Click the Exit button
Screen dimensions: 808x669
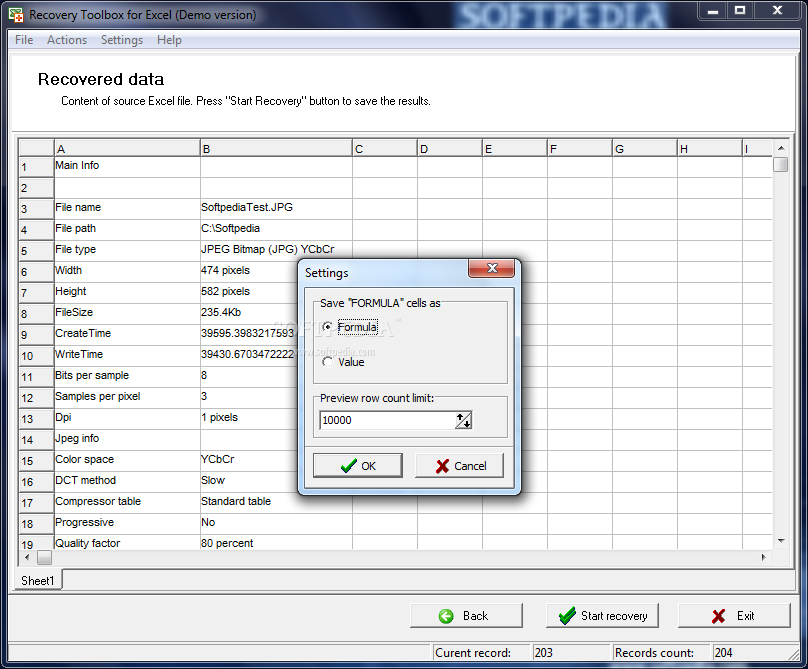click(734, 616)
